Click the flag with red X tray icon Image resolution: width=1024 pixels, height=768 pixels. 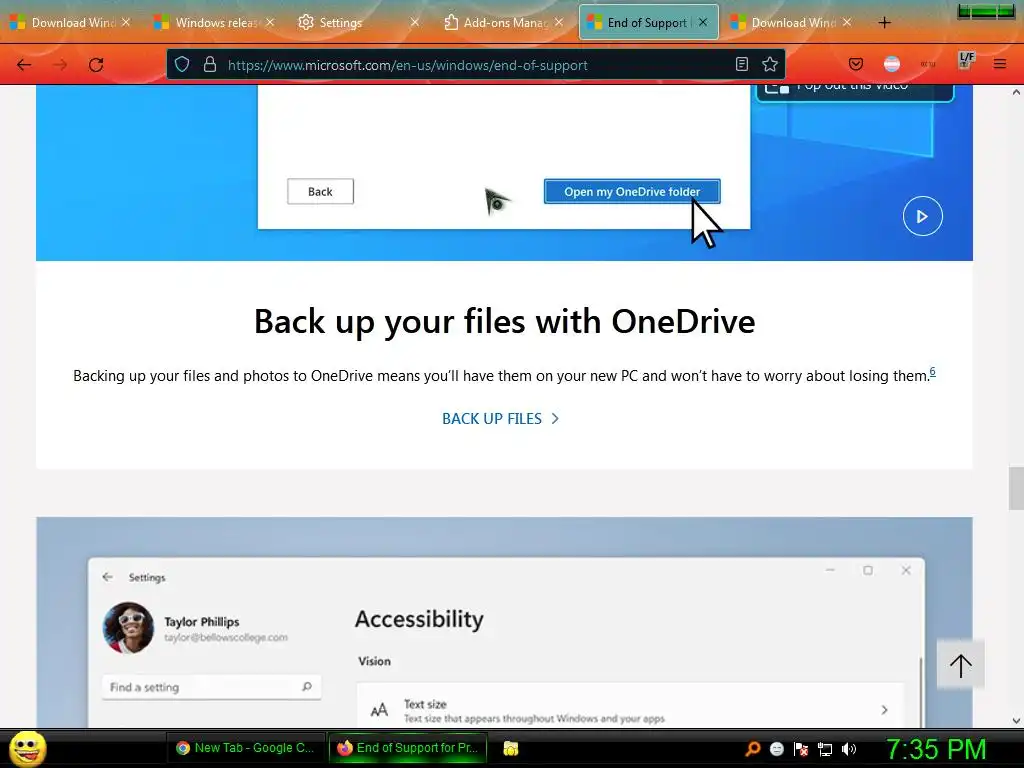tap(801, 749)
